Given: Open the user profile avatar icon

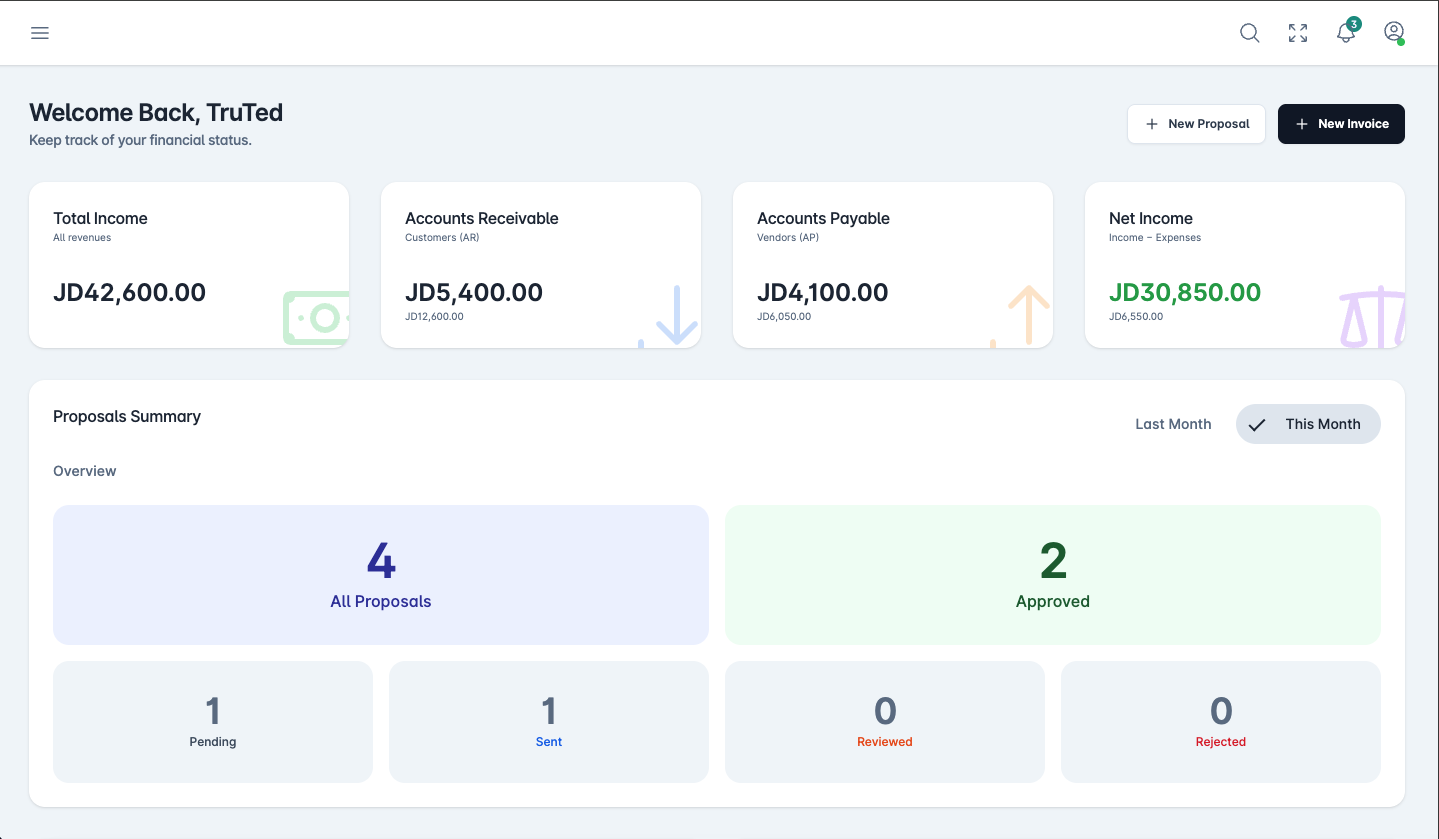Looking at the screenshot, I should coord(1394,32).
